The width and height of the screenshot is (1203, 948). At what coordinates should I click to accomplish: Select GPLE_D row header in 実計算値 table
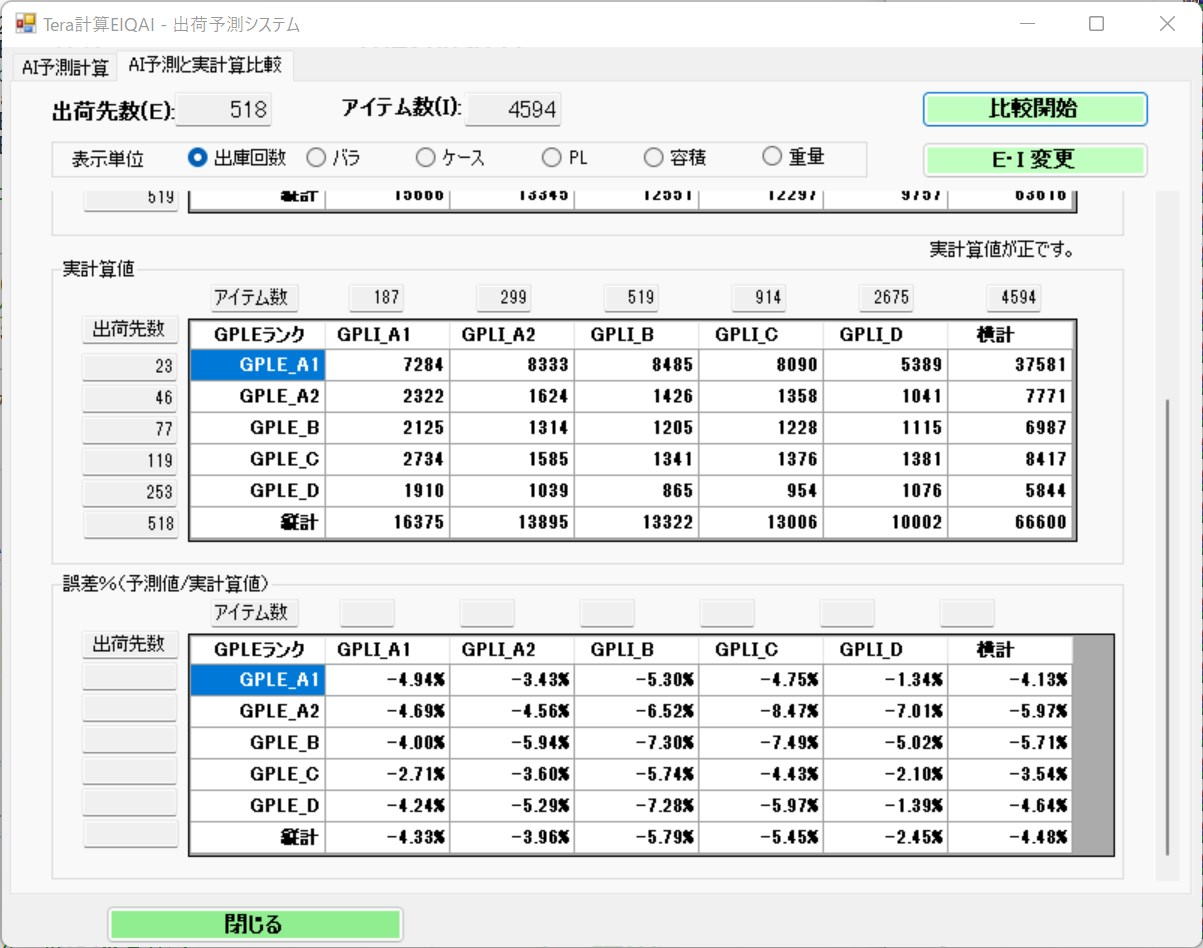pyautogui.click(x=257, y=490)
